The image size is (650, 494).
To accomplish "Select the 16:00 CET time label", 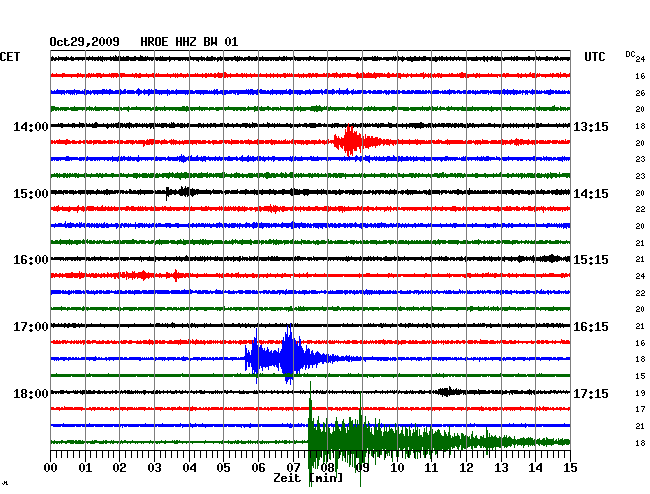I will (31, 260).
